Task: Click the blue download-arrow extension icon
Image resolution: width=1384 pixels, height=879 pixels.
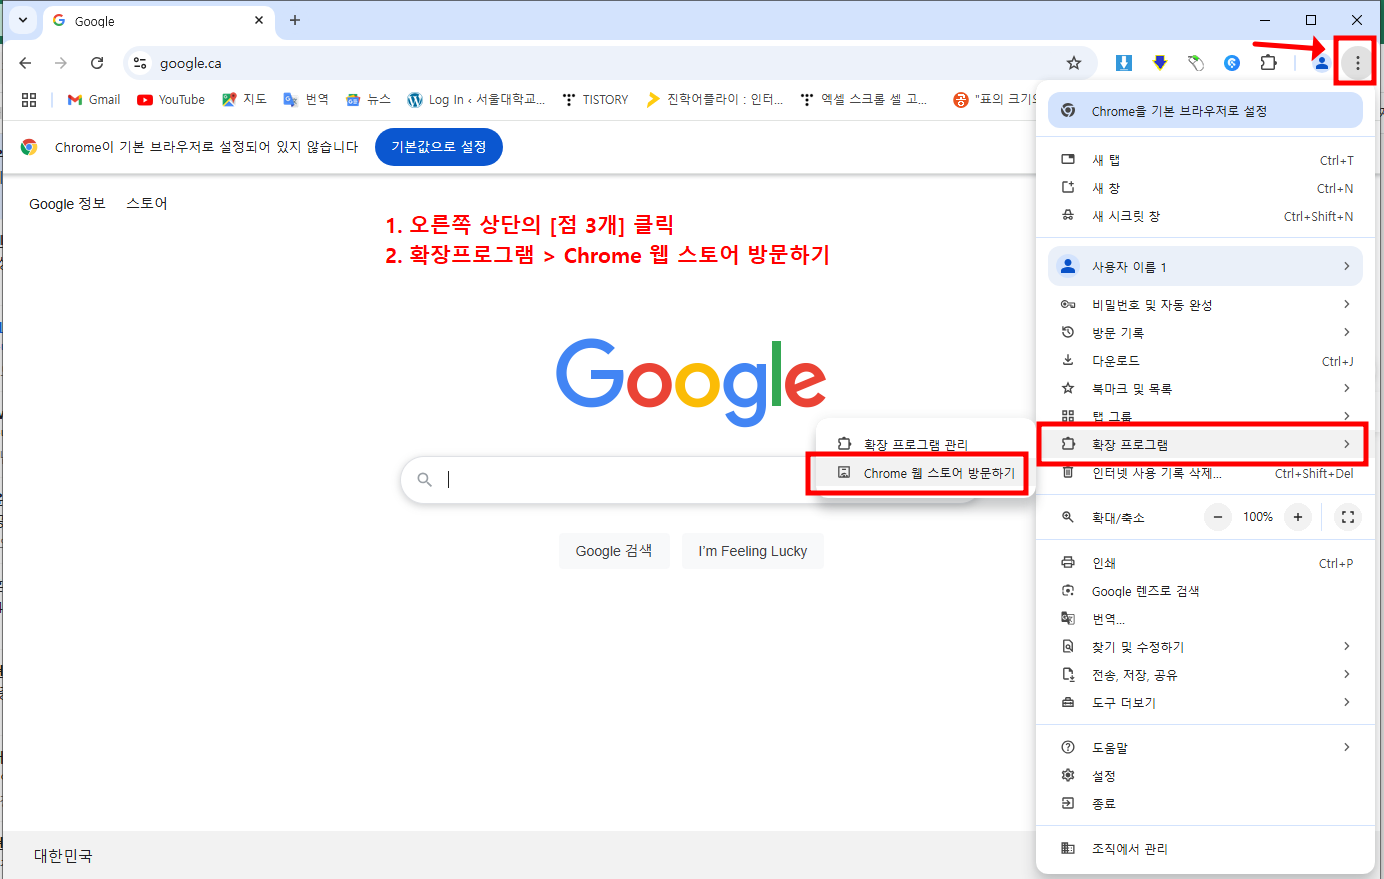Action: pos(1124,63)
